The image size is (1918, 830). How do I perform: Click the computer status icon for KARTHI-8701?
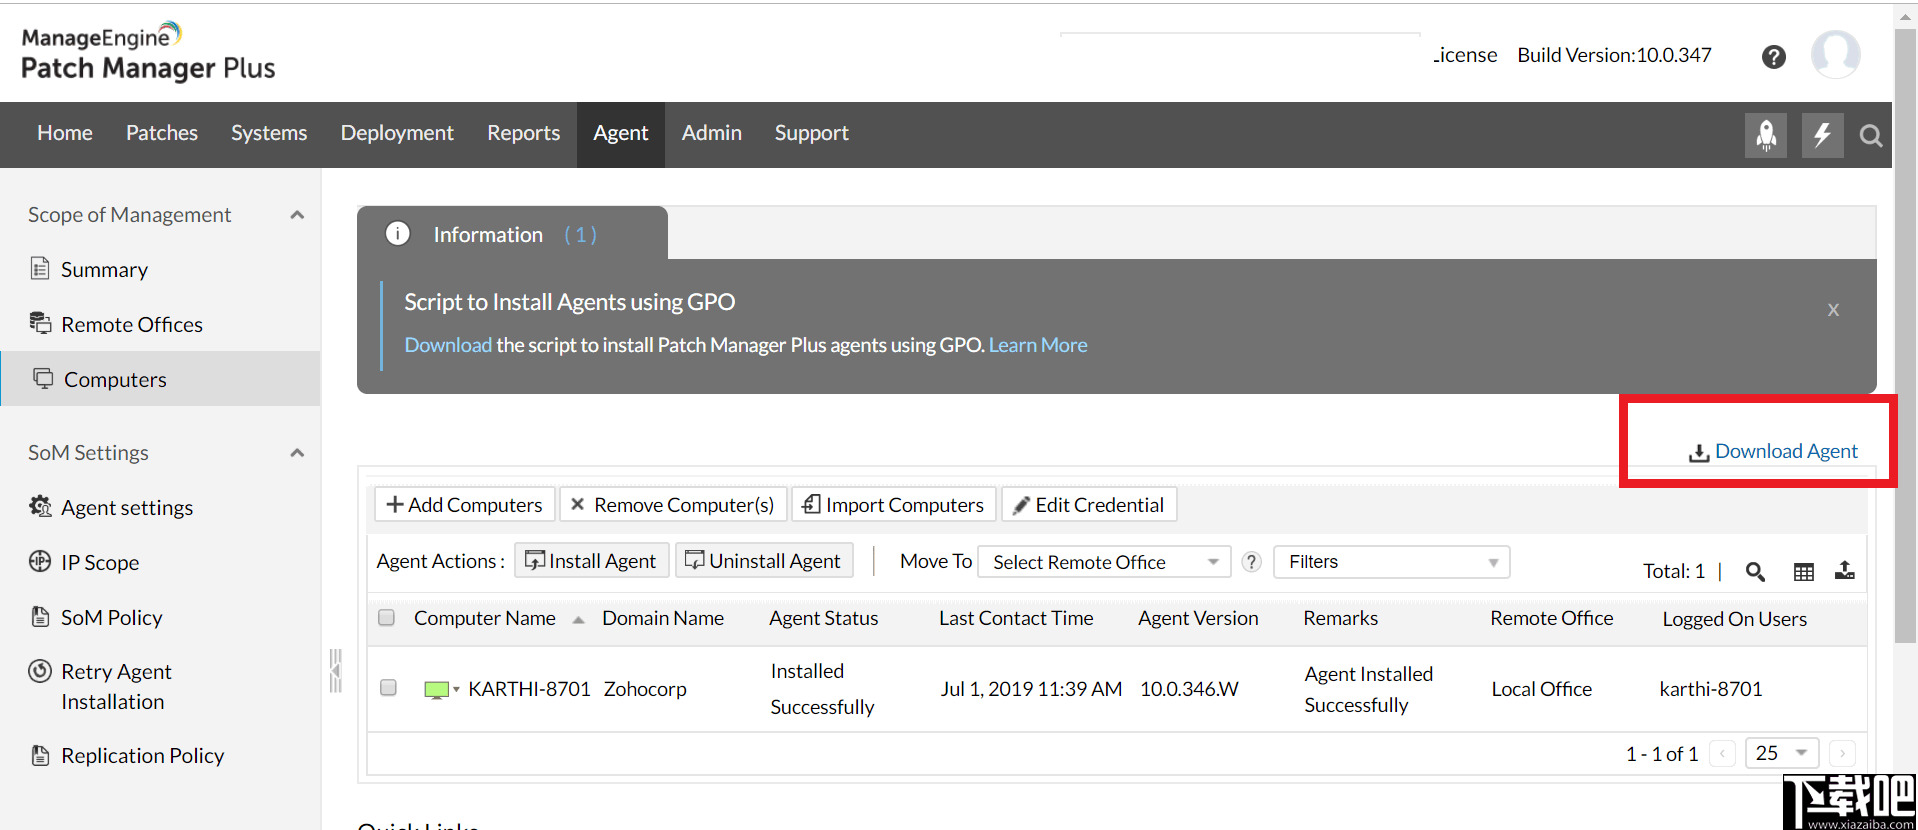(x=436, y=690)
